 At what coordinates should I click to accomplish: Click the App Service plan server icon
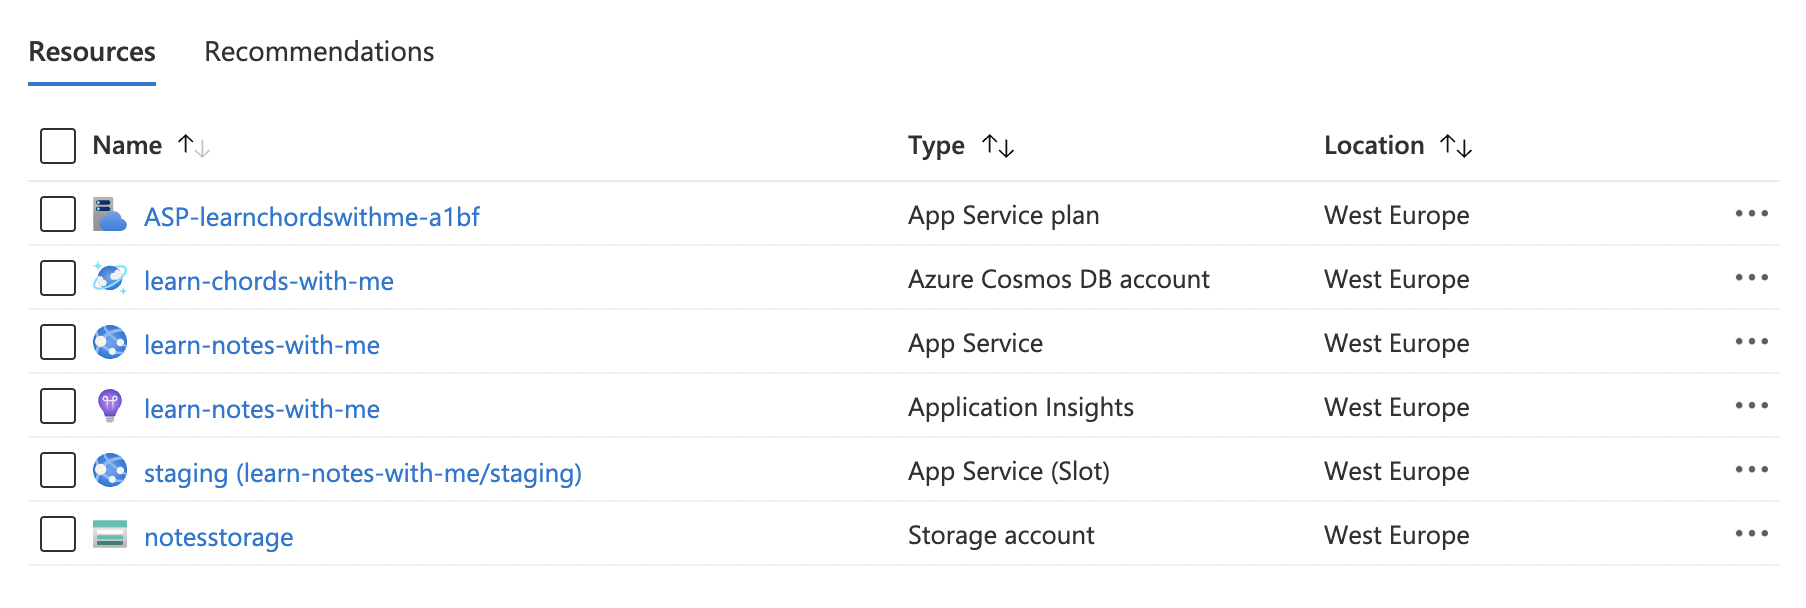click(x=109, y=215)
